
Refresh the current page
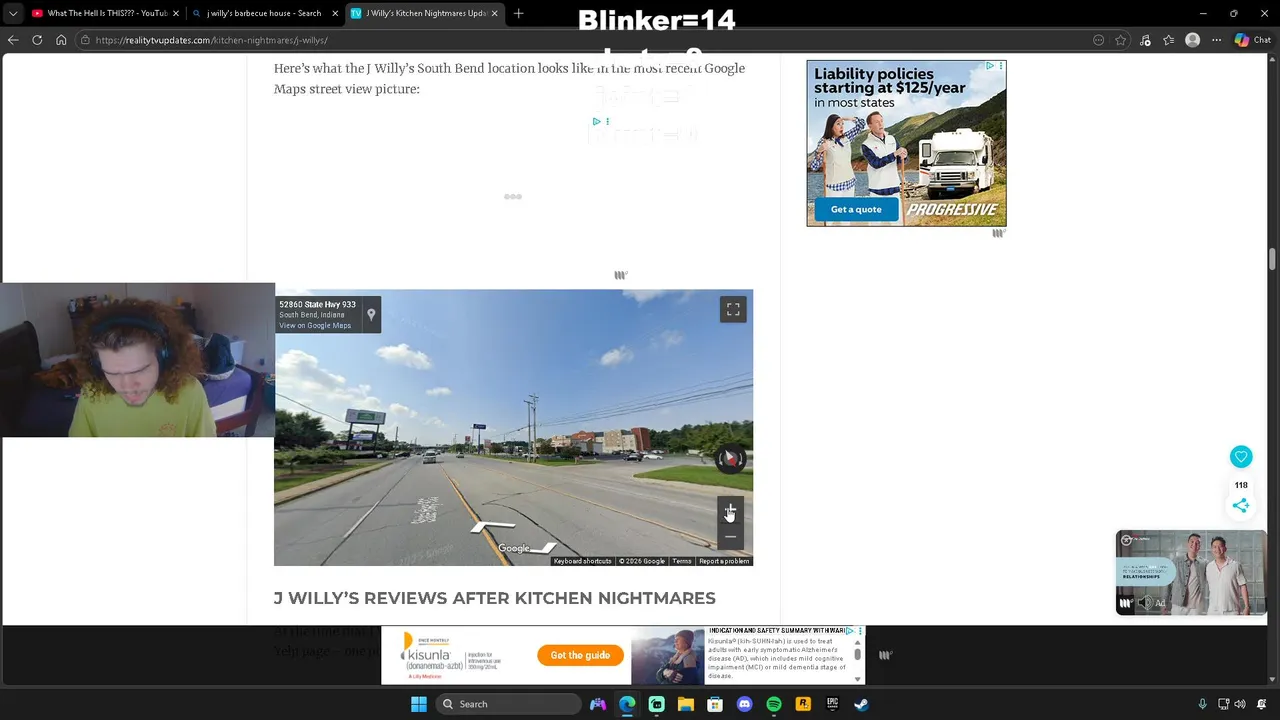pyautogui.click(x=37, y=40)
